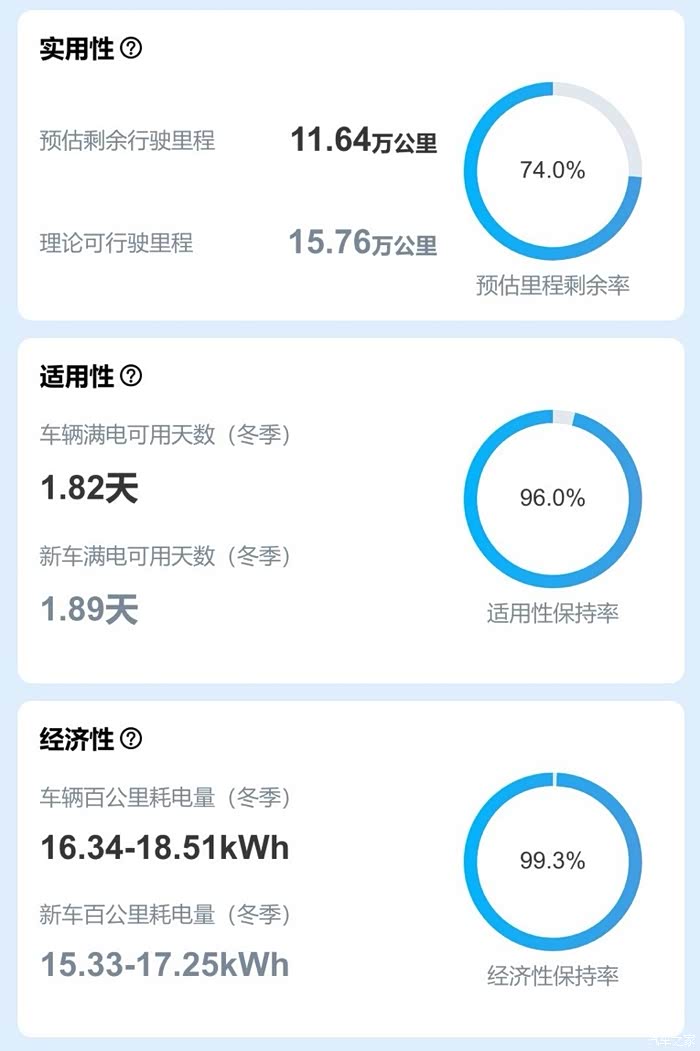Select the 96.0% applicability retention ring
Viewport: 700px width, 1051px height.
pos(552,498)
